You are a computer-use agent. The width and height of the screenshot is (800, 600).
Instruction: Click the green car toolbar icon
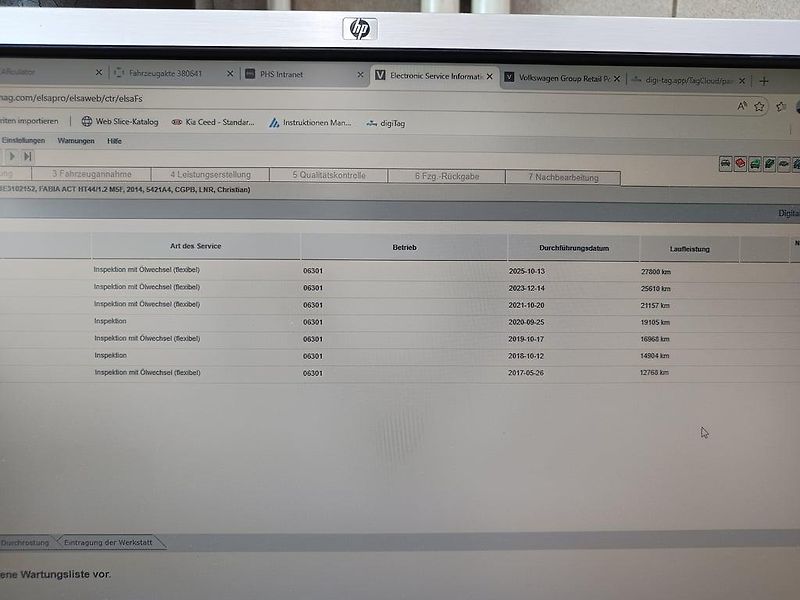(755, 164)
